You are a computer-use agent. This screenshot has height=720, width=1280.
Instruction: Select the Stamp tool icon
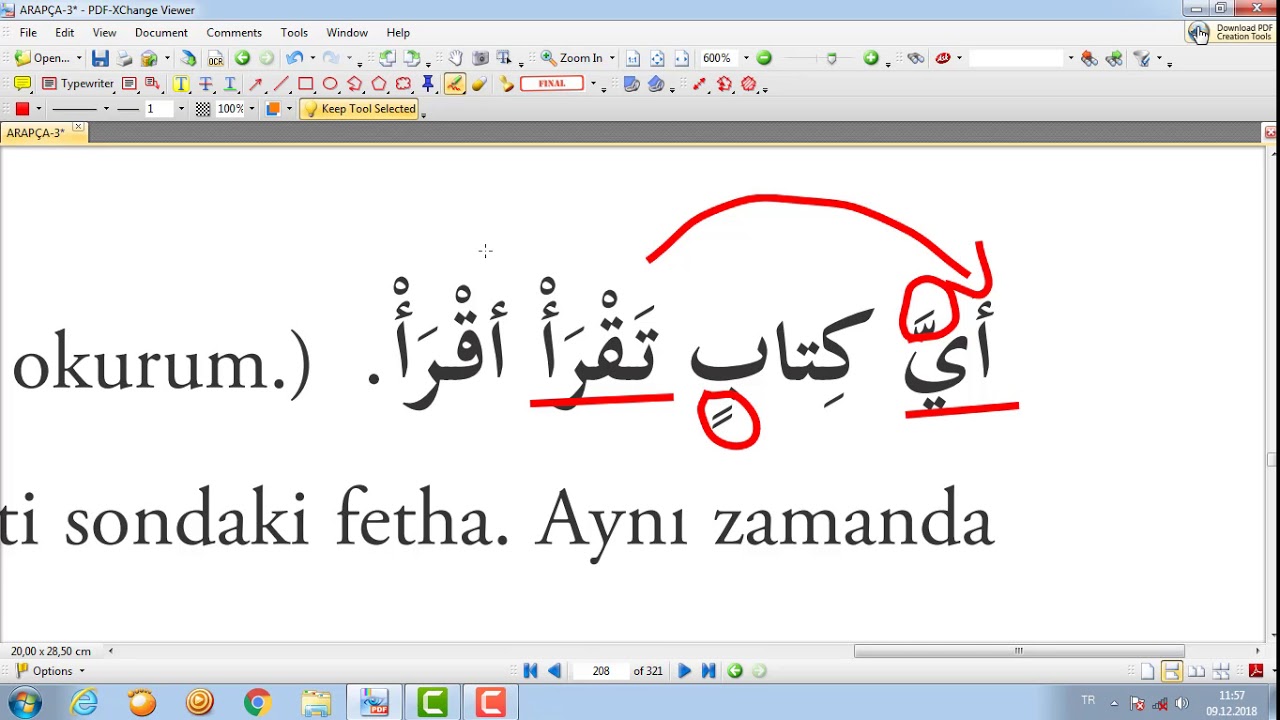pyautogui.click(x=507, y=84)
